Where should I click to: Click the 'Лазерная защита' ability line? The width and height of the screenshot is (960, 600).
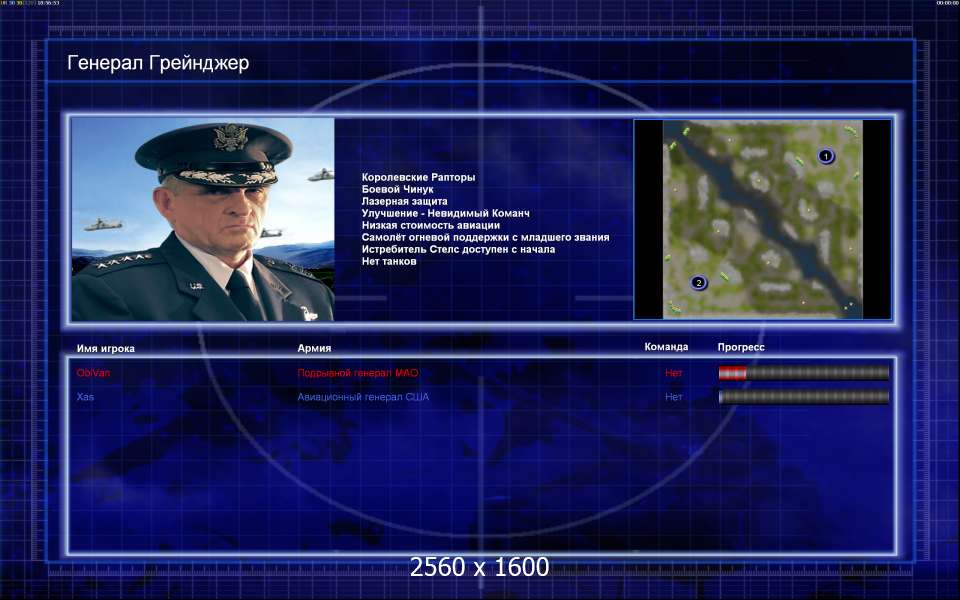404,201
